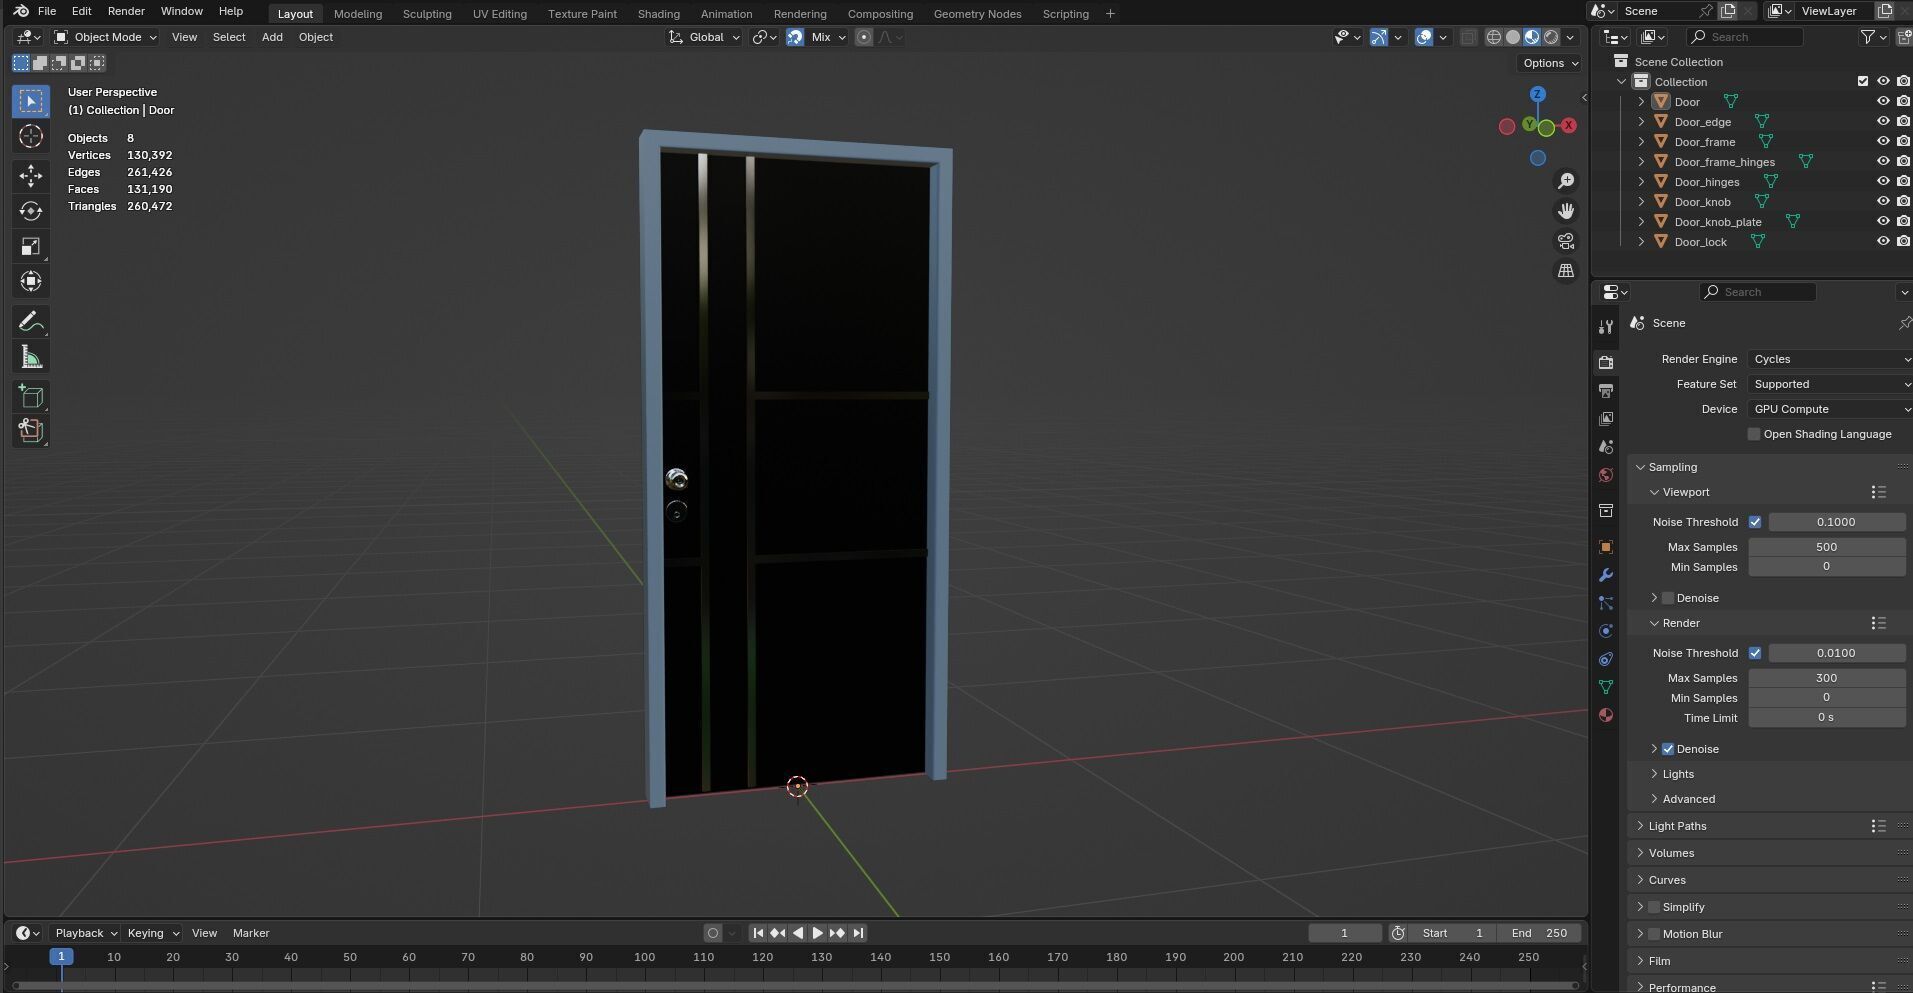The height and width of the screenshot is (993, 1913).
Task: Toggle Viewport Noise Threshold checkbox
Action: coord(1754,522)
